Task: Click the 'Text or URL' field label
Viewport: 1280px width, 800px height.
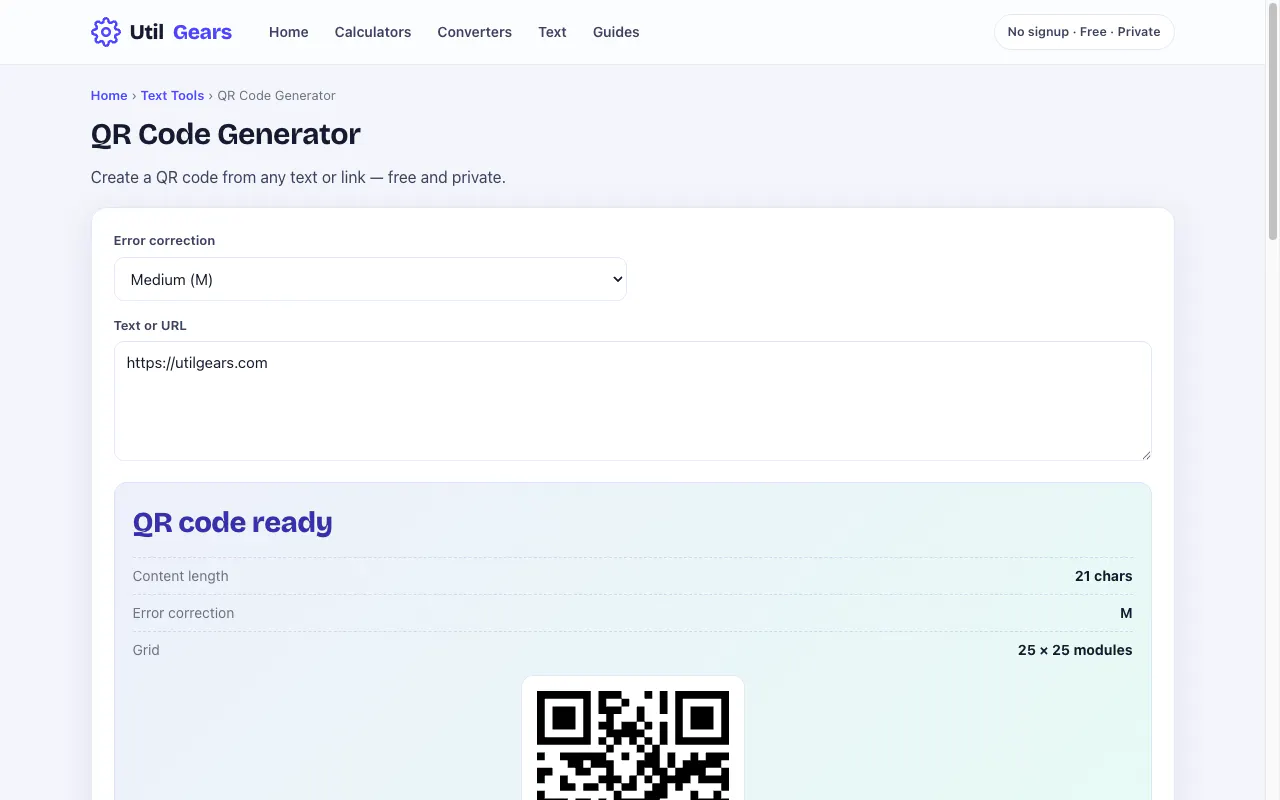Action: click(x=150, y=326)
